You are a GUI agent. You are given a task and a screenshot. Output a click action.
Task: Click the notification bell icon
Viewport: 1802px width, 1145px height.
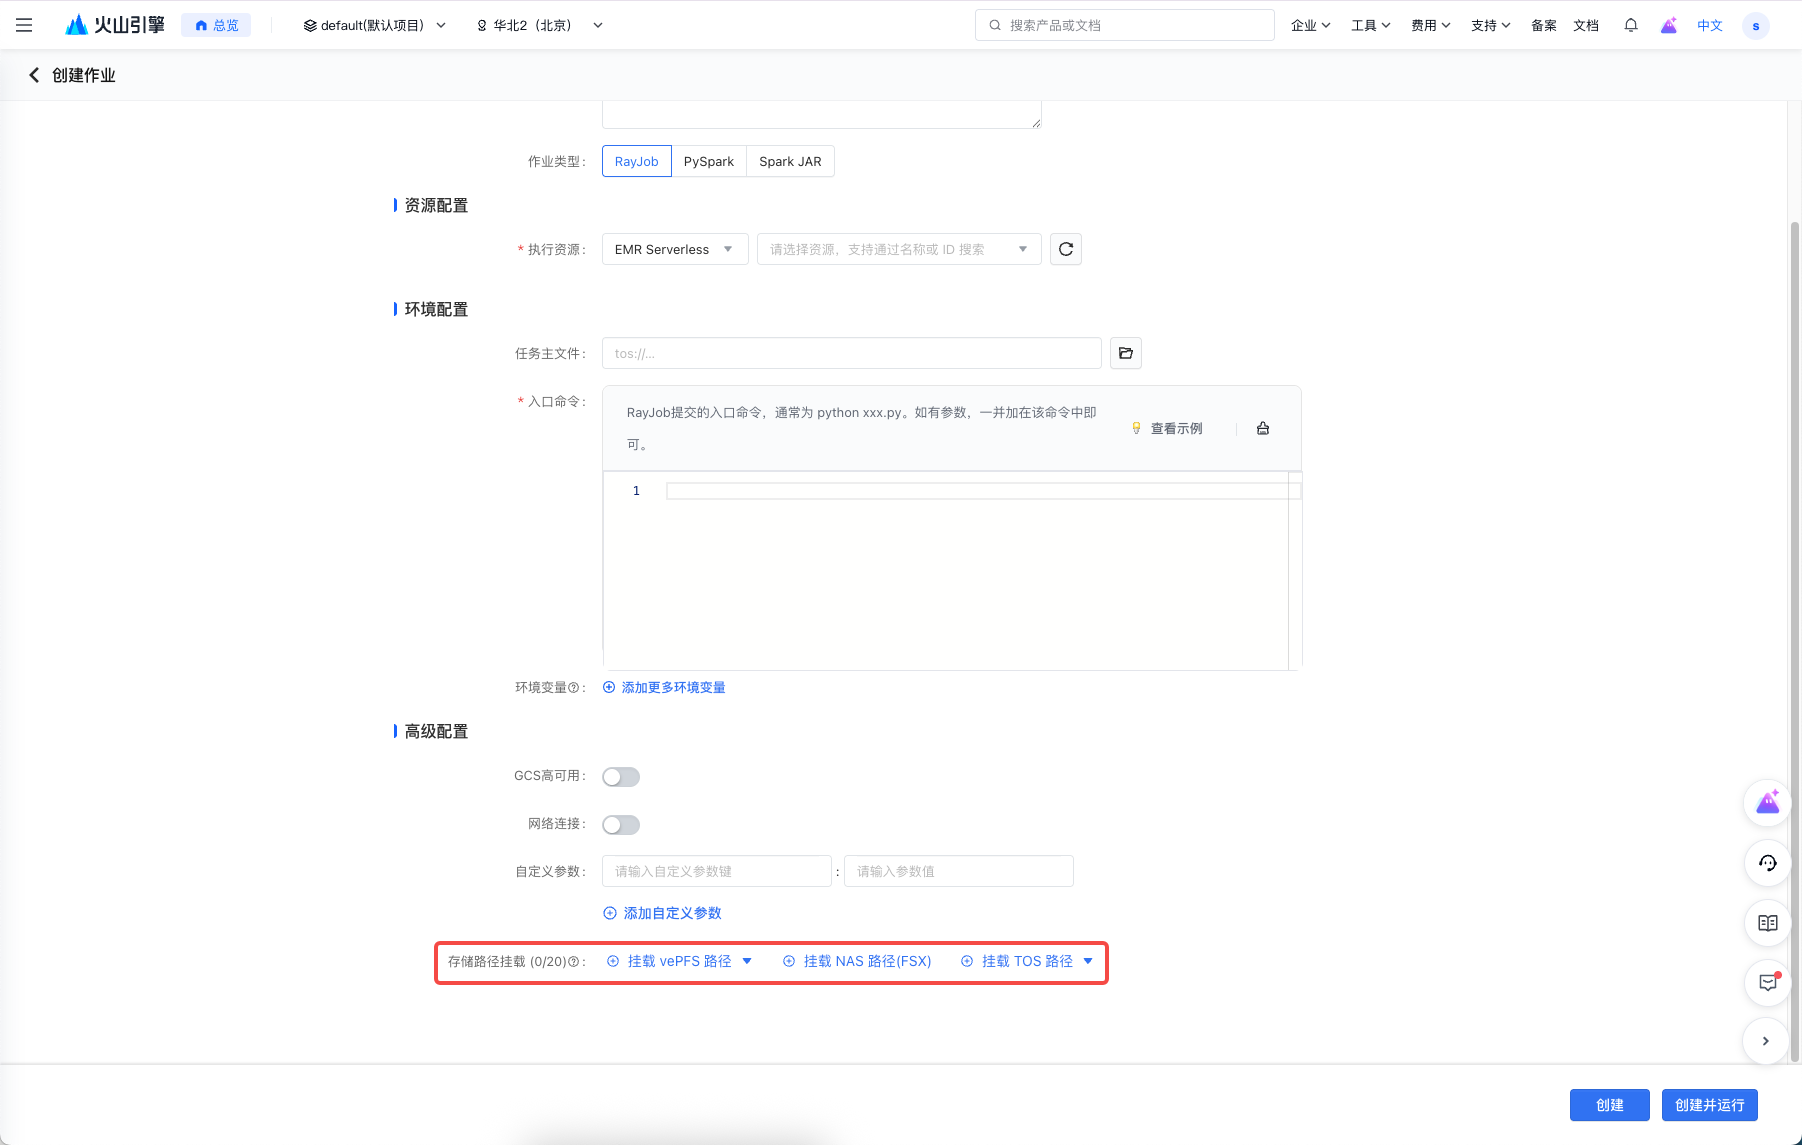tap(1630, 25)
